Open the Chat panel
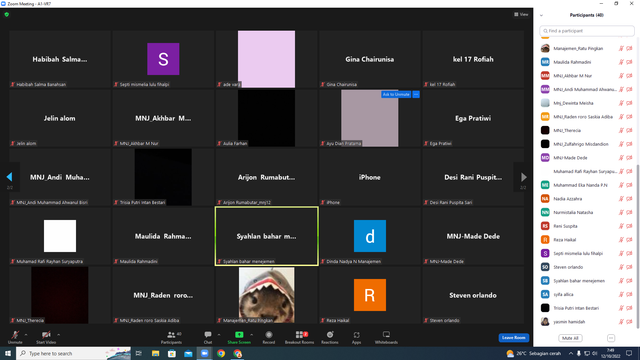 tap(208, 337)
